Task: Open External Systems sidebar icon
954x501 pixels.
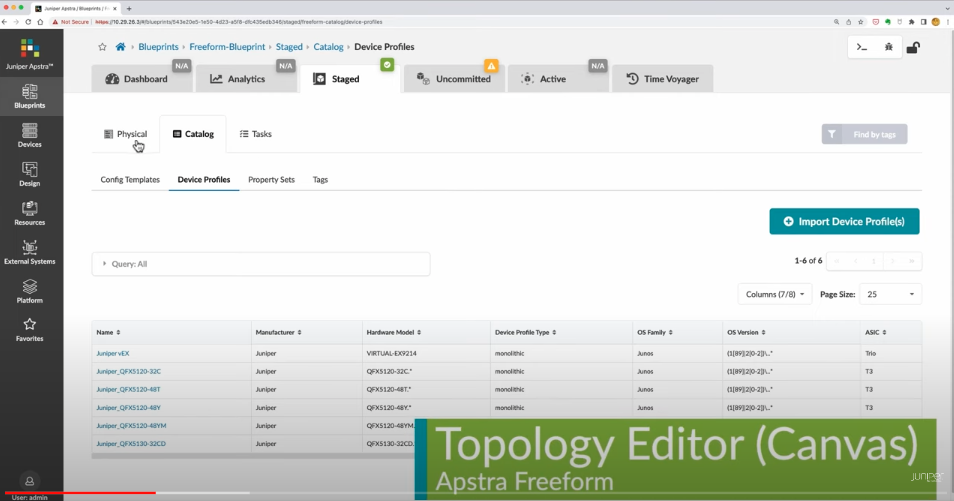Action: 30,252
